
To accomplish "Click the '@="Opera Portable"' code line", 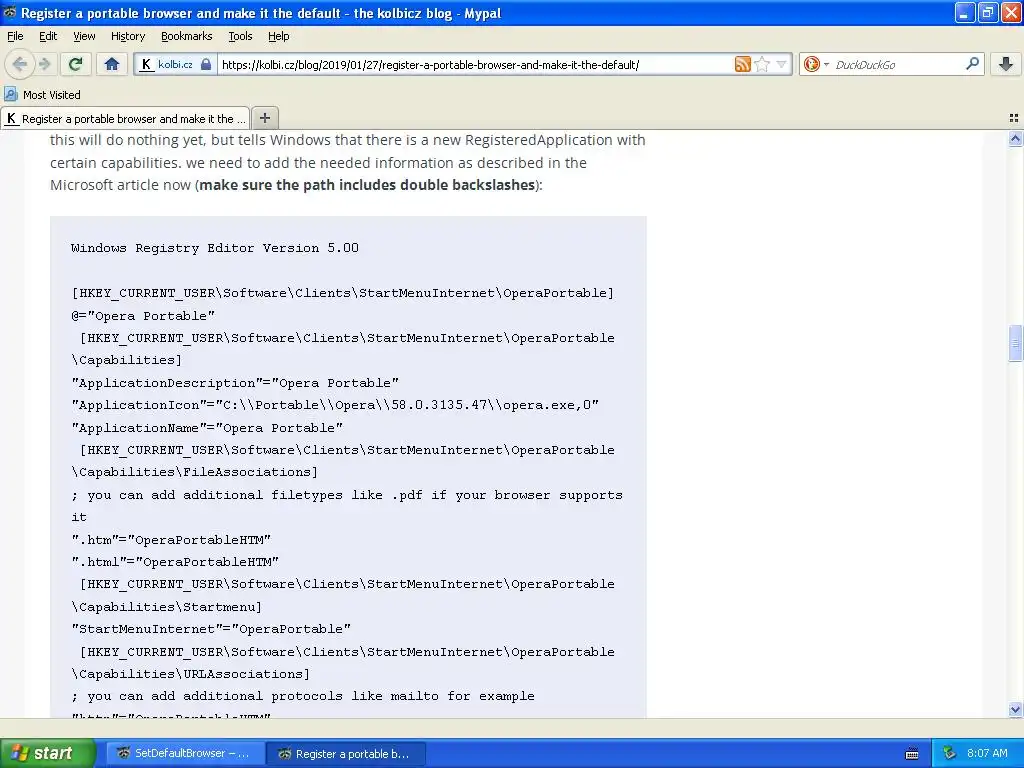I will coord(143,315).
